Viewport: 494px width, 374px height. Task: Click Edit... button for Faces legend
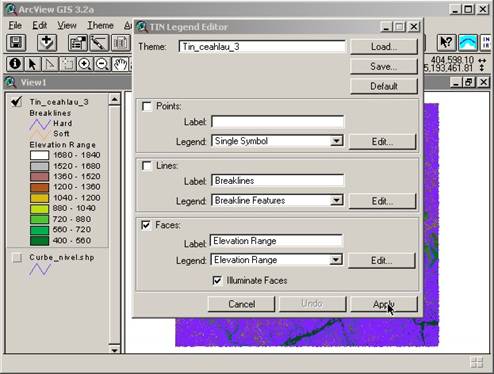[x=382, y=260]
